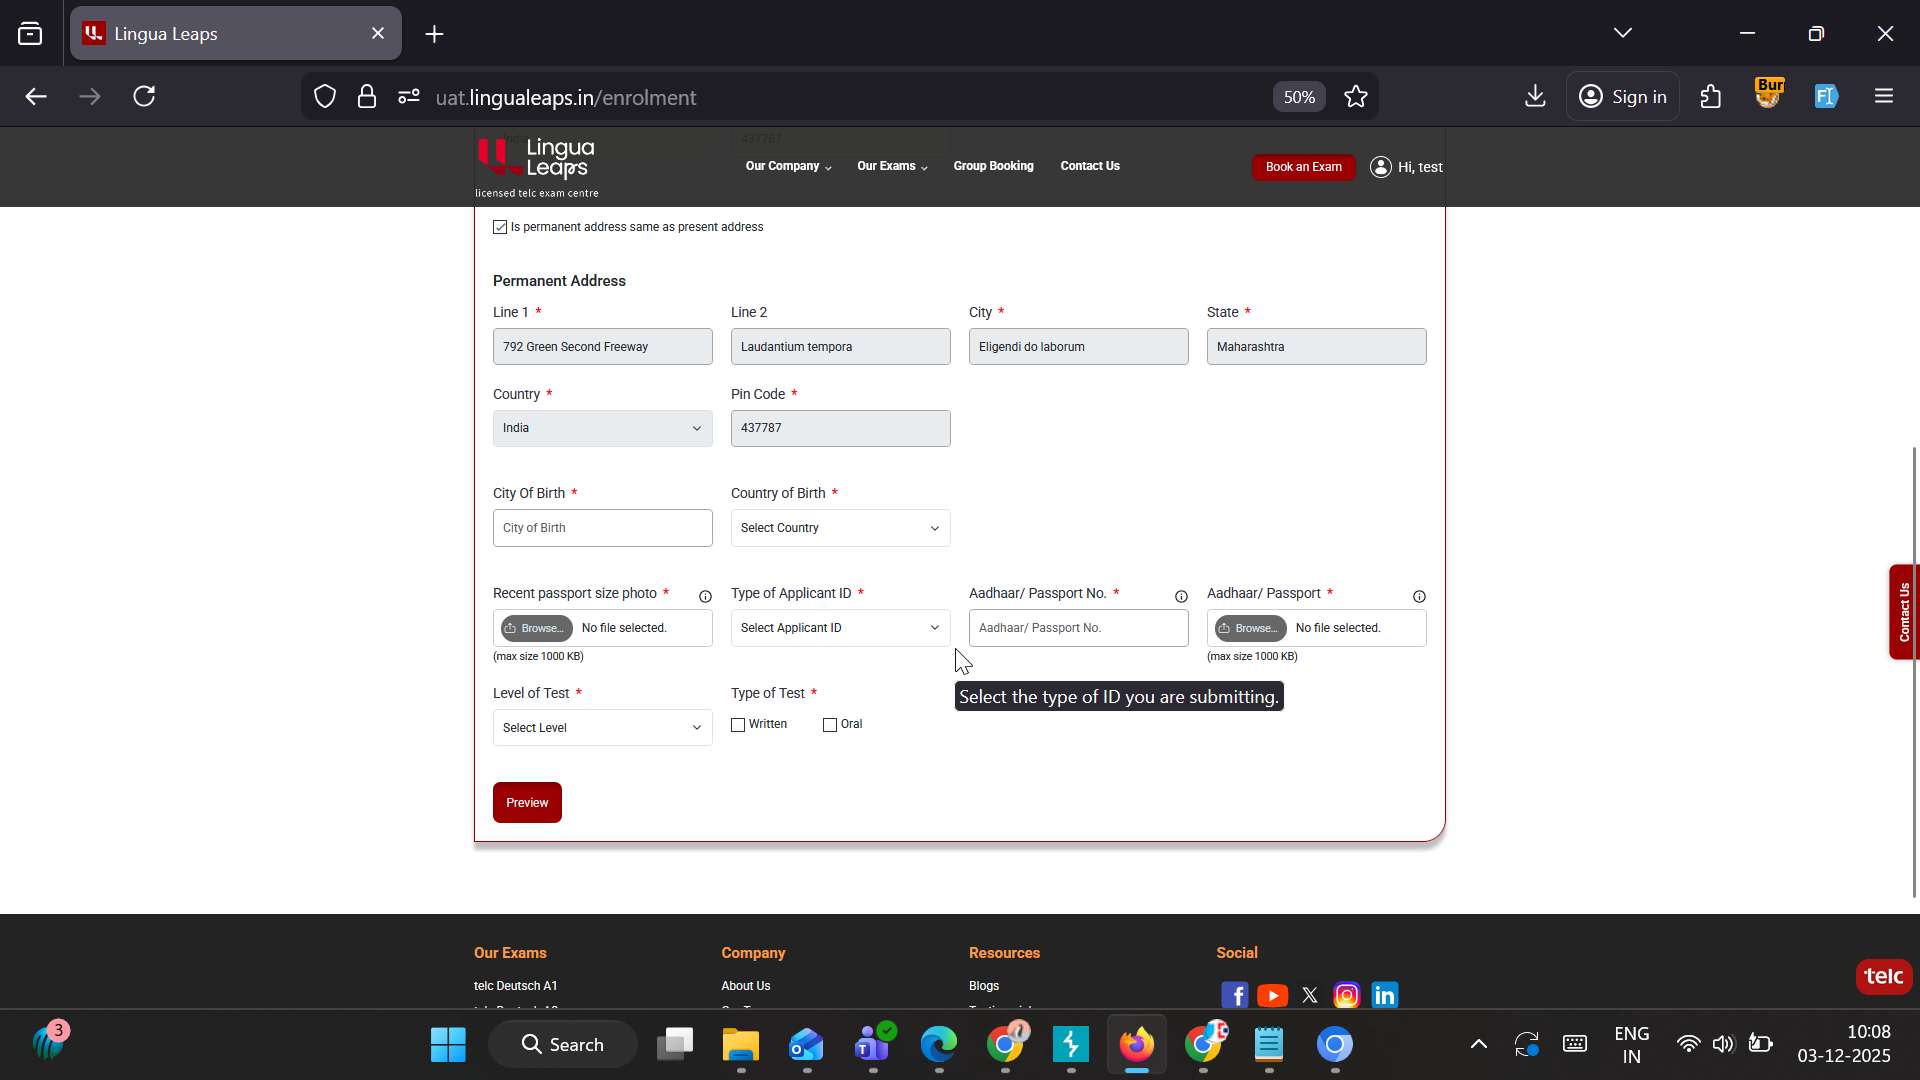Open the Instagram social icon
The image size is (1920, 1080).
pos(1347,995)
